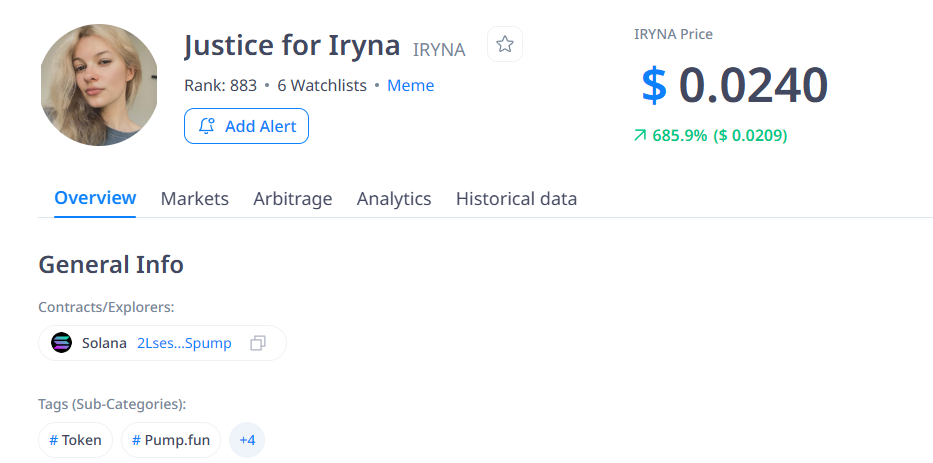
Task: Click the green upward trend arrow
Action: [x=640, y=135]
